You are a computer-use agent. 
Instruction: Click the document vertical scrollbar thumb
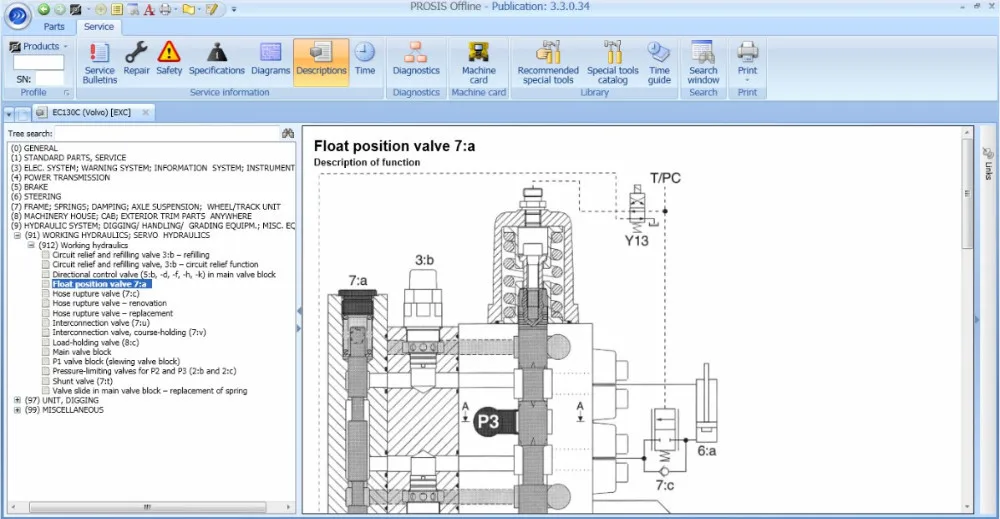tap(967, 193)
